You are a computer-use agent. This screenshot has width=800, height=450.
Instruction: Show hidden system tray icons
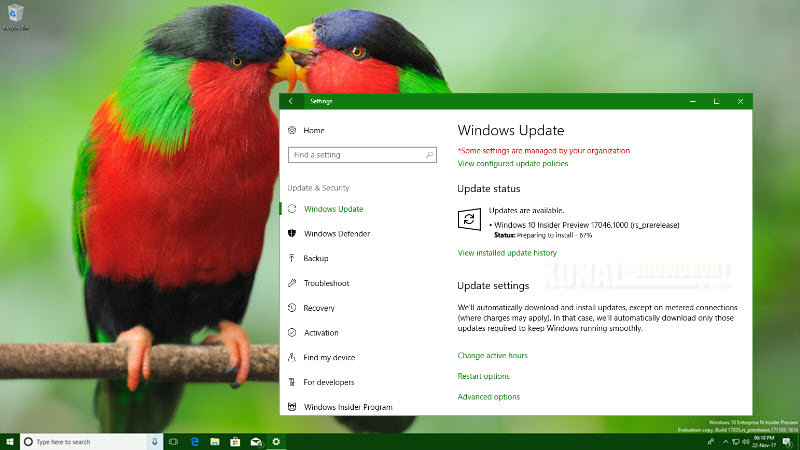point(725,442)
